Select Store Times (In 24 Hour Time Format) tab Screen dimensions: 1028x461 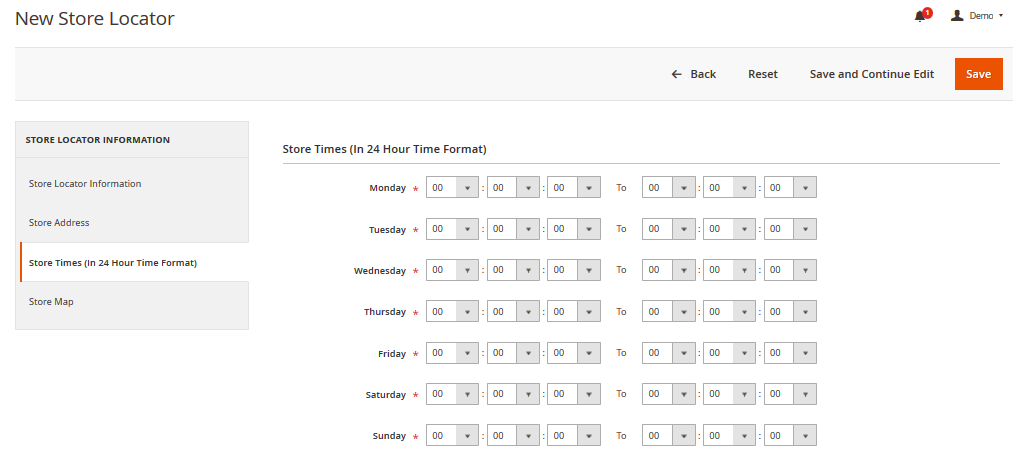point(112,263)
